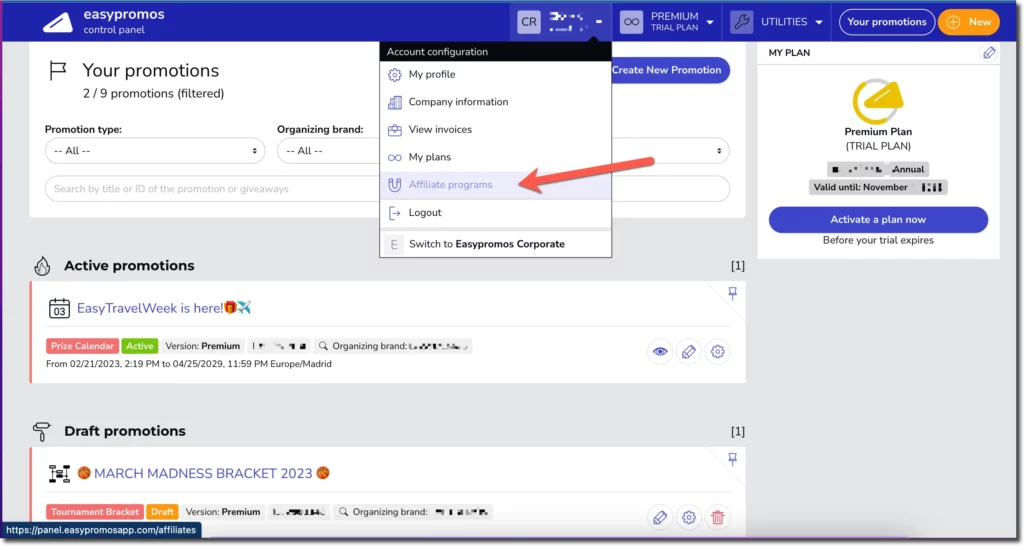Open EasyTravelWeek settings gear icon

717,351
